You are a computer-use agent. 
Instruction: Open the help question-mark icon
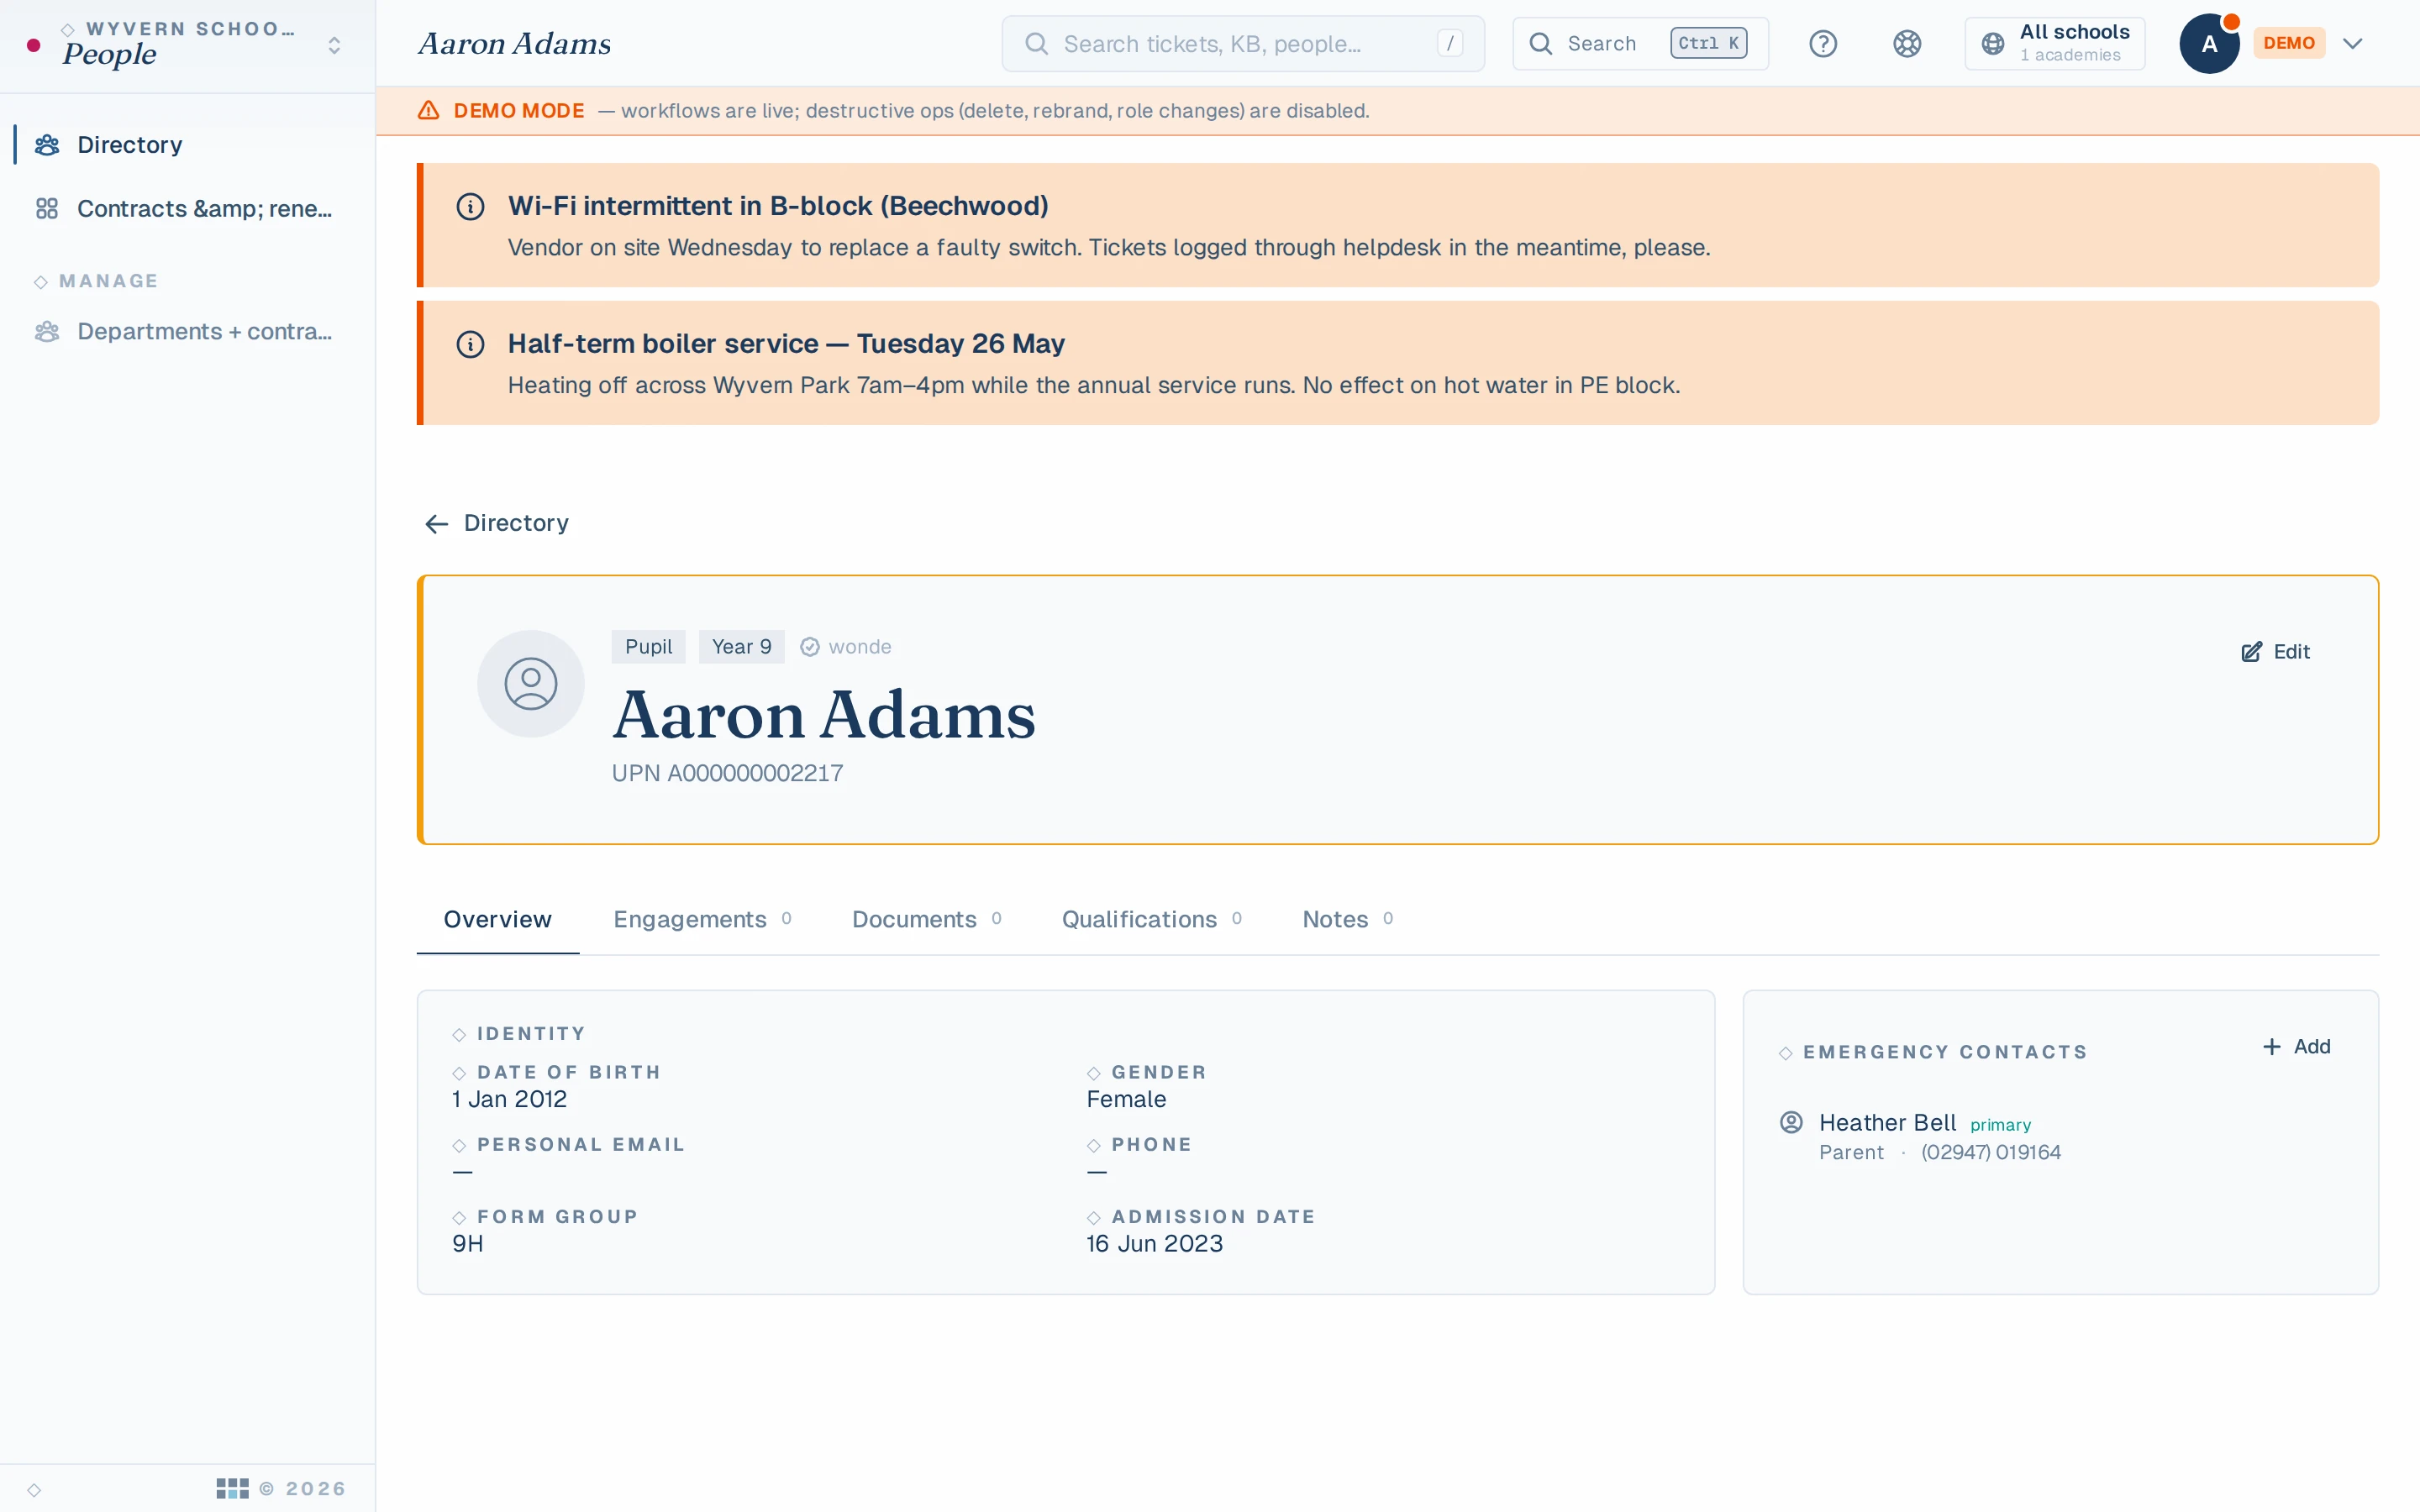(x=1823, y=44)
